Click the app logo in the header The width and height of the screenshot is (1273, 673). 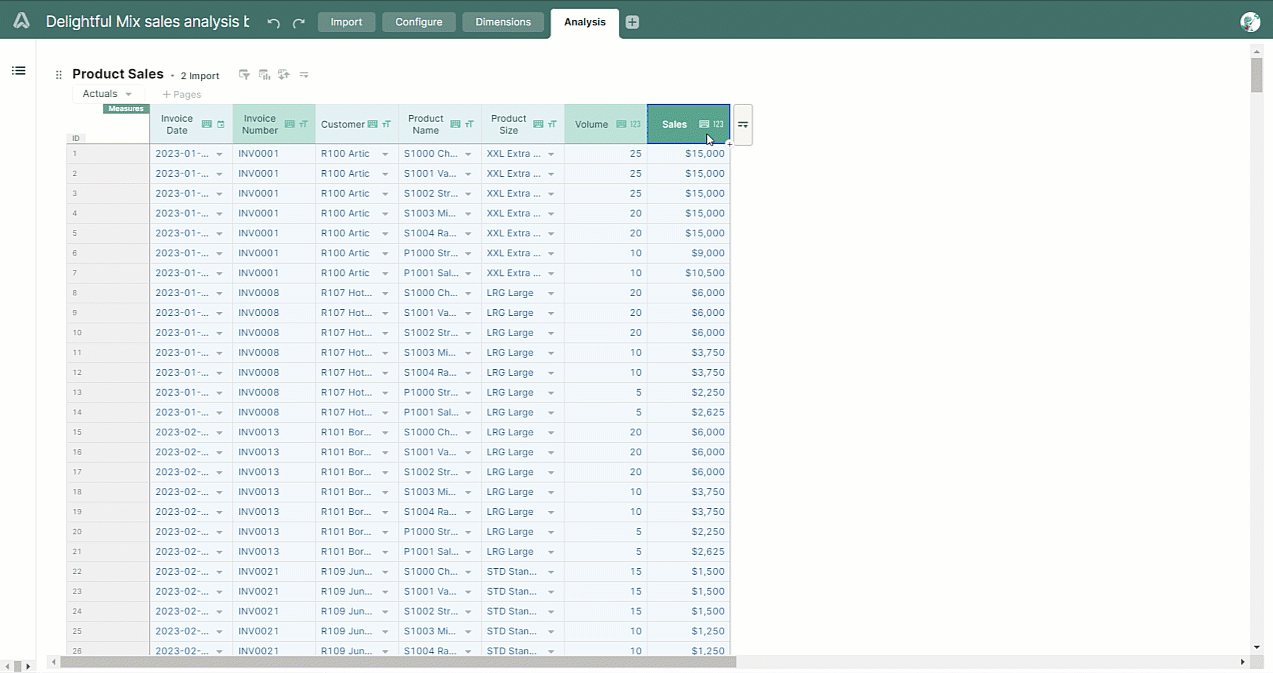[21, 21]
